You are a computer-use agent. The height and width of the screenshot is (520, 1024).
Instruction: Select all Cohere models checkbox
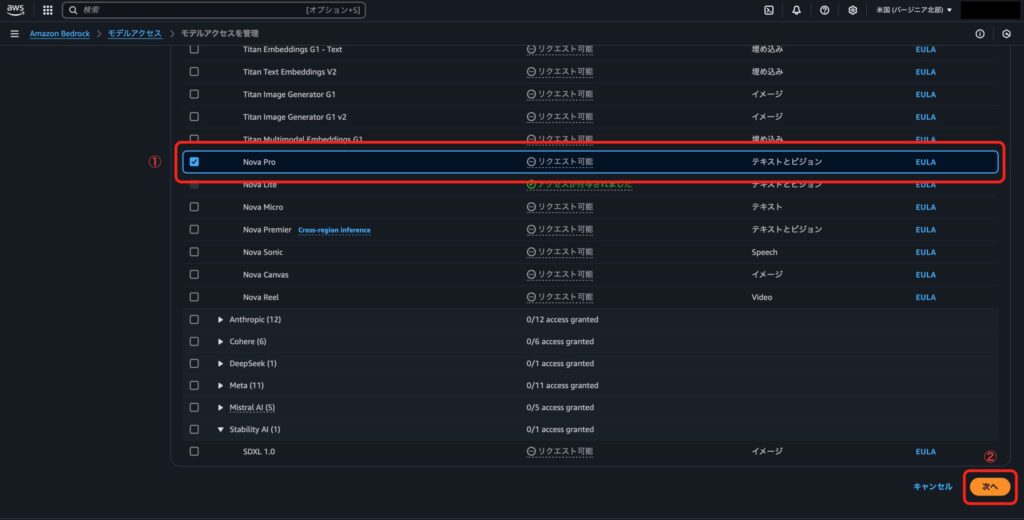point(194,342)
